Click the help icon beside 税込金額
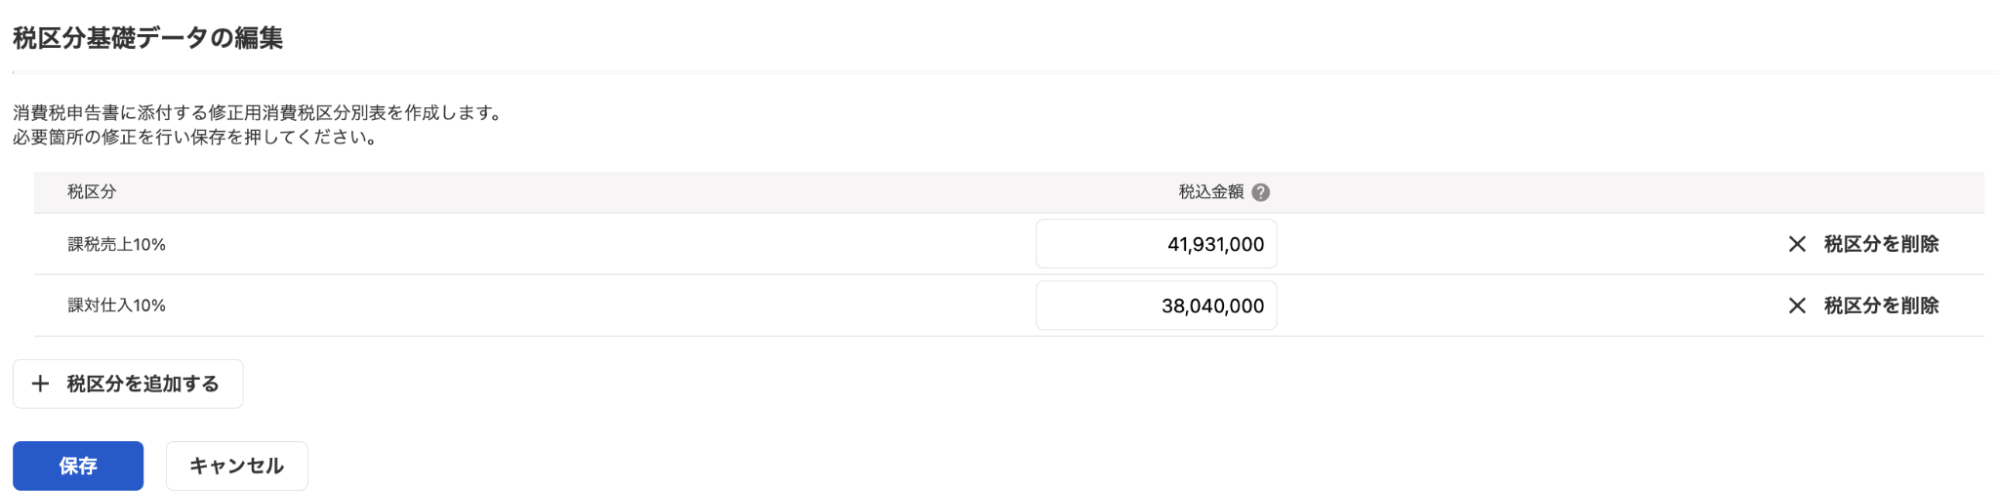This screenshot has height=502, width=1999. [1260, 192]
